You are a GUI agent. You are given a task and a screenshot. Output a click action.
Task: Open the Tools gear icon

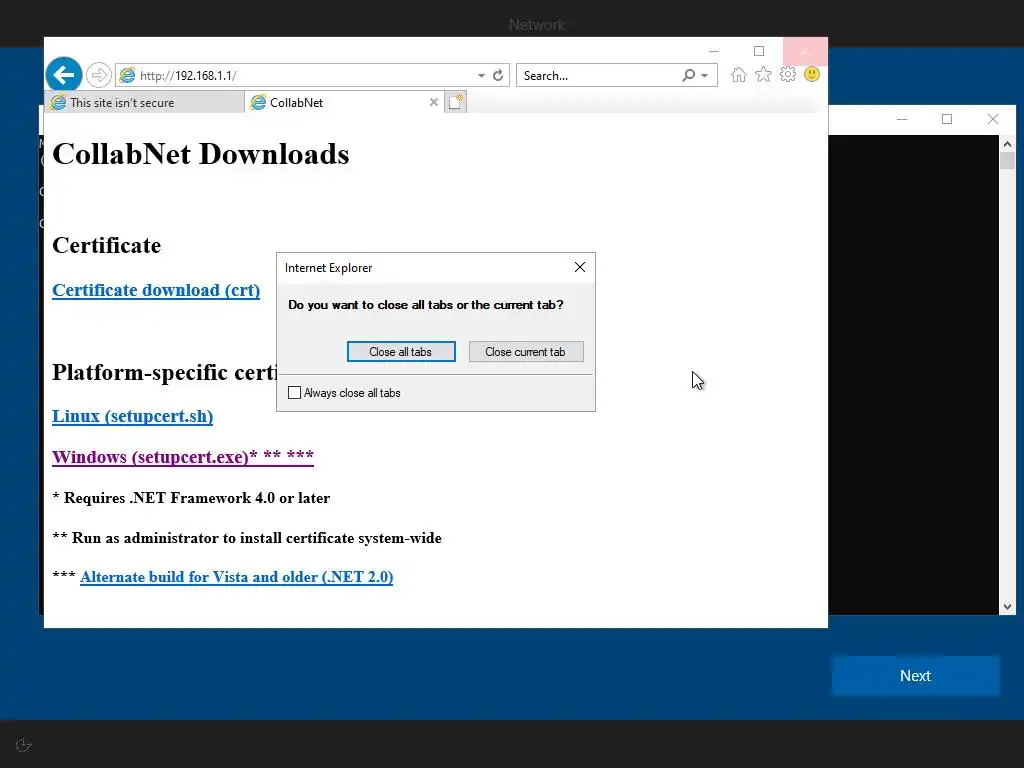click(788, 74)
